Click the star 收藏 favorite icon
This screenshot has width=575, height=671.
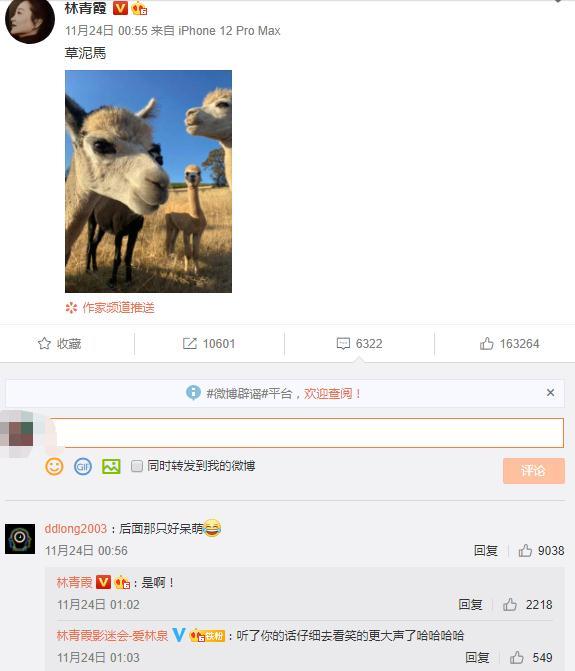(x=44, y=344)
